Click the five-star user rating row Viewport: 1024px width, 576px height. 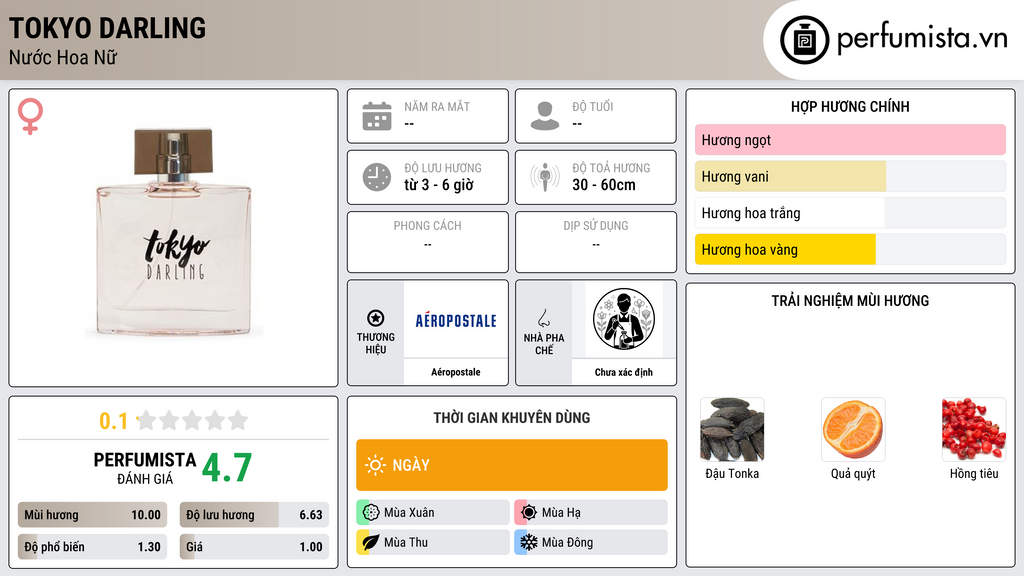pyautogui.click(x=192, y=421)
